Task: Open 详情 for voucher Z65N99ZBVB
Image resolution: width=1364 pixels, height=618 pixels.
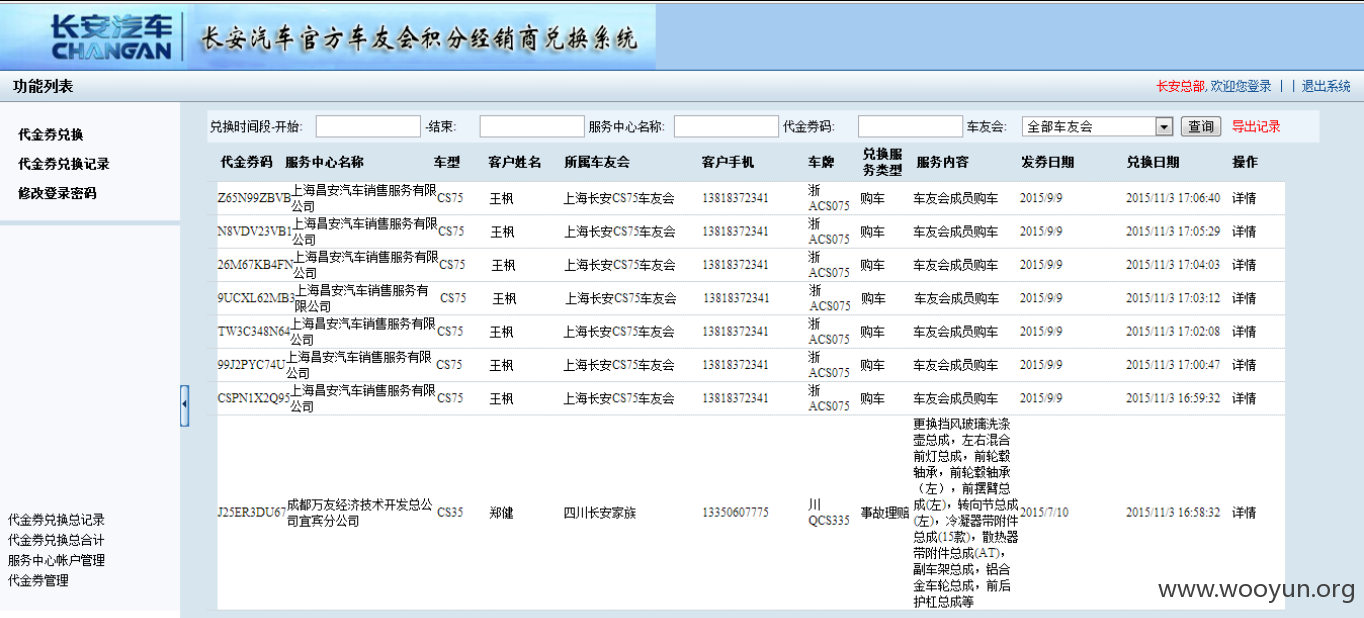Action: (1244, 198)
